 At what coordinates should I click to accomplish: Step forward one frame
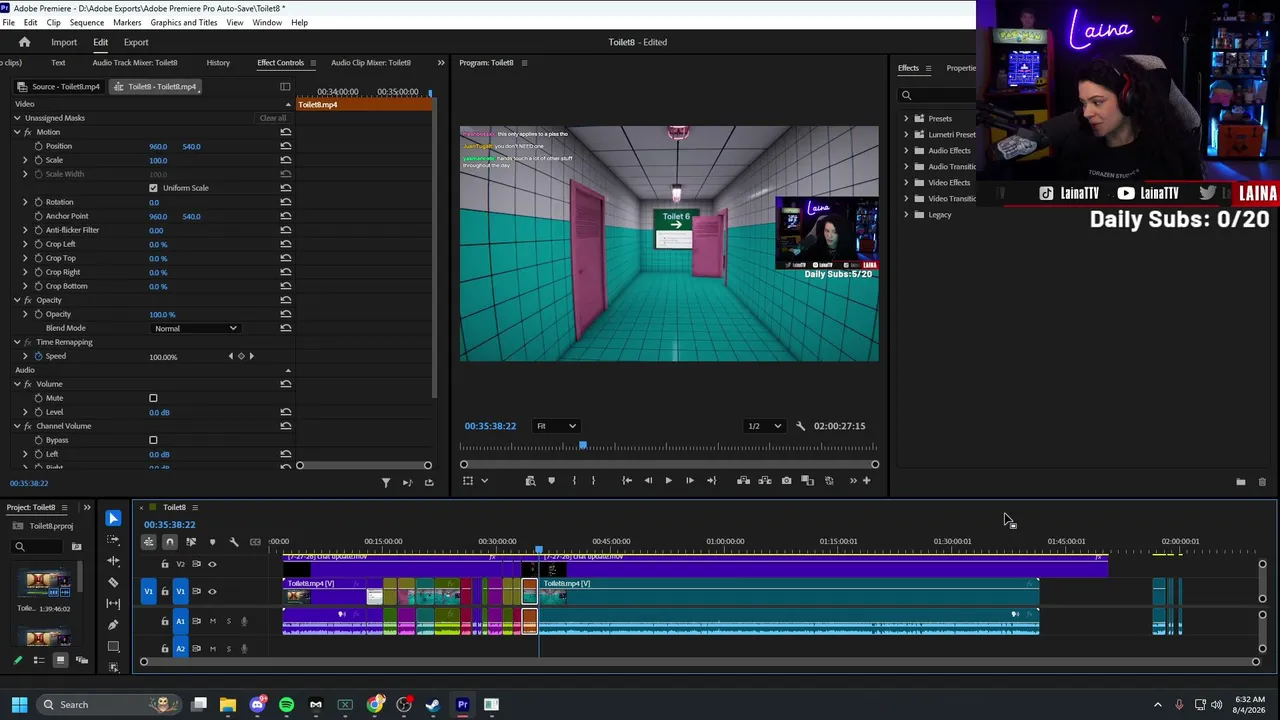pos(689,481)
